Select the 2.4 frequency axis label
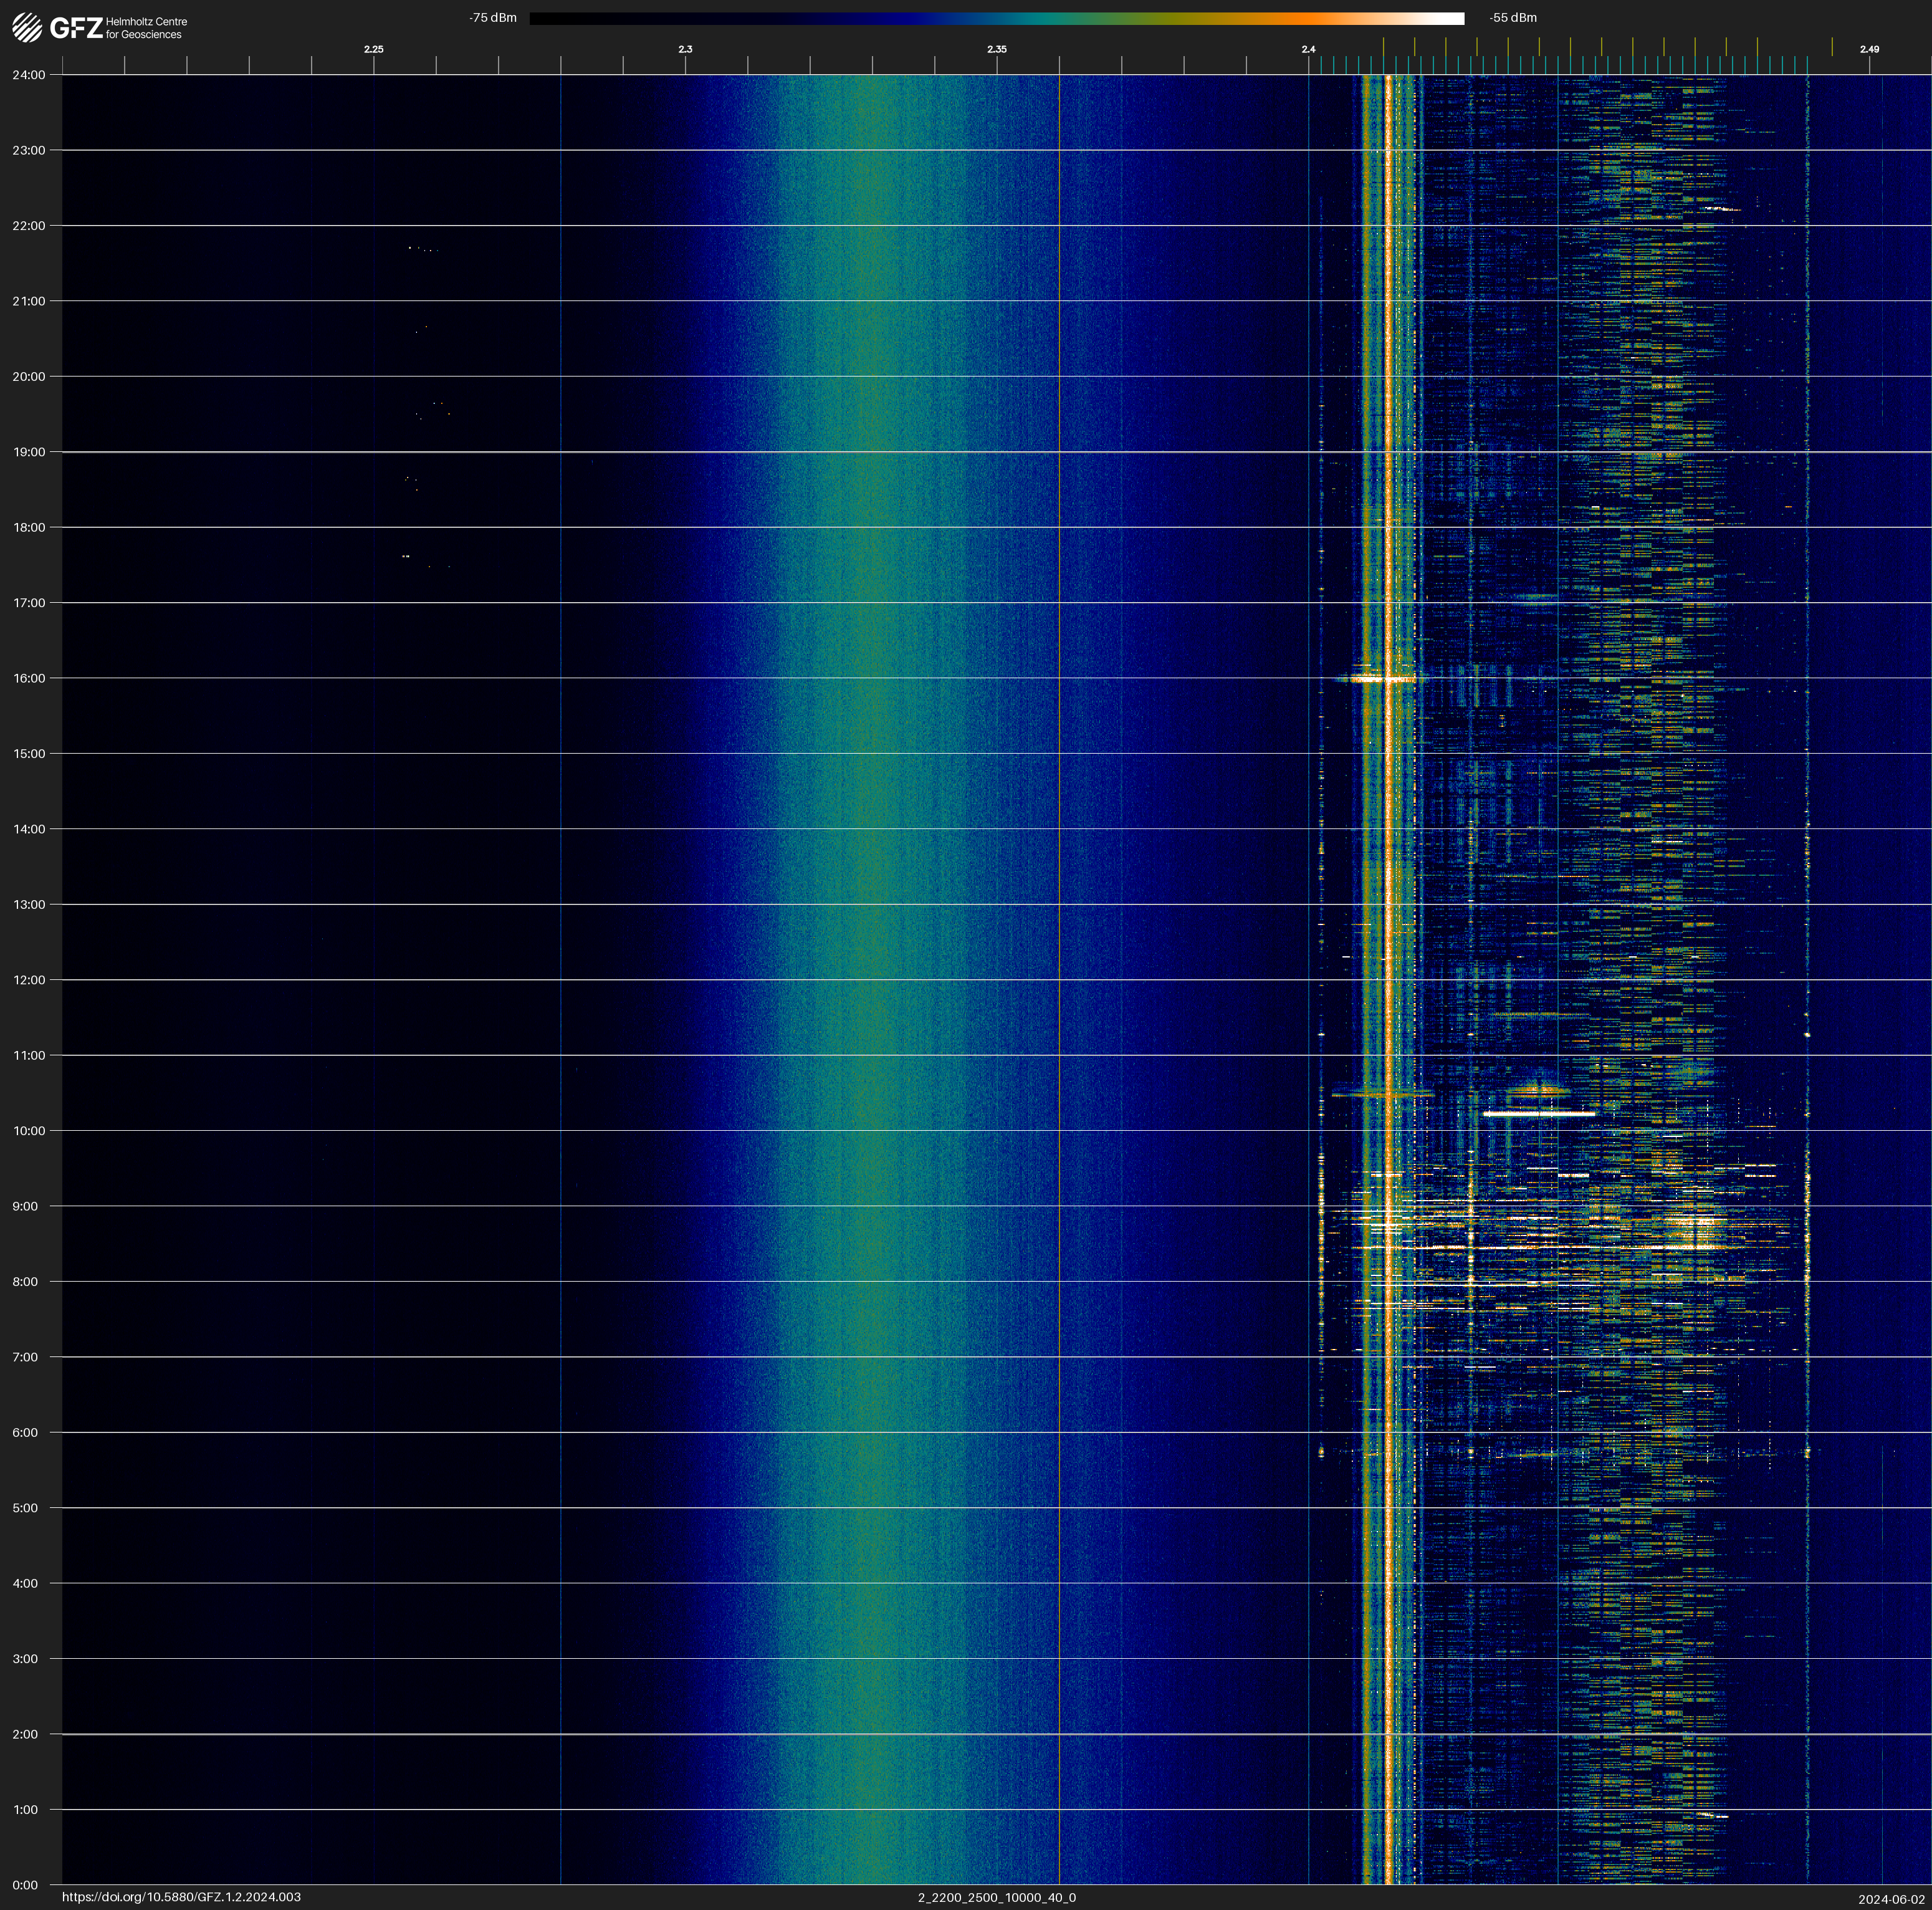The height and width of the screenshot is (1910, 1932). [x=1308, y=49]
